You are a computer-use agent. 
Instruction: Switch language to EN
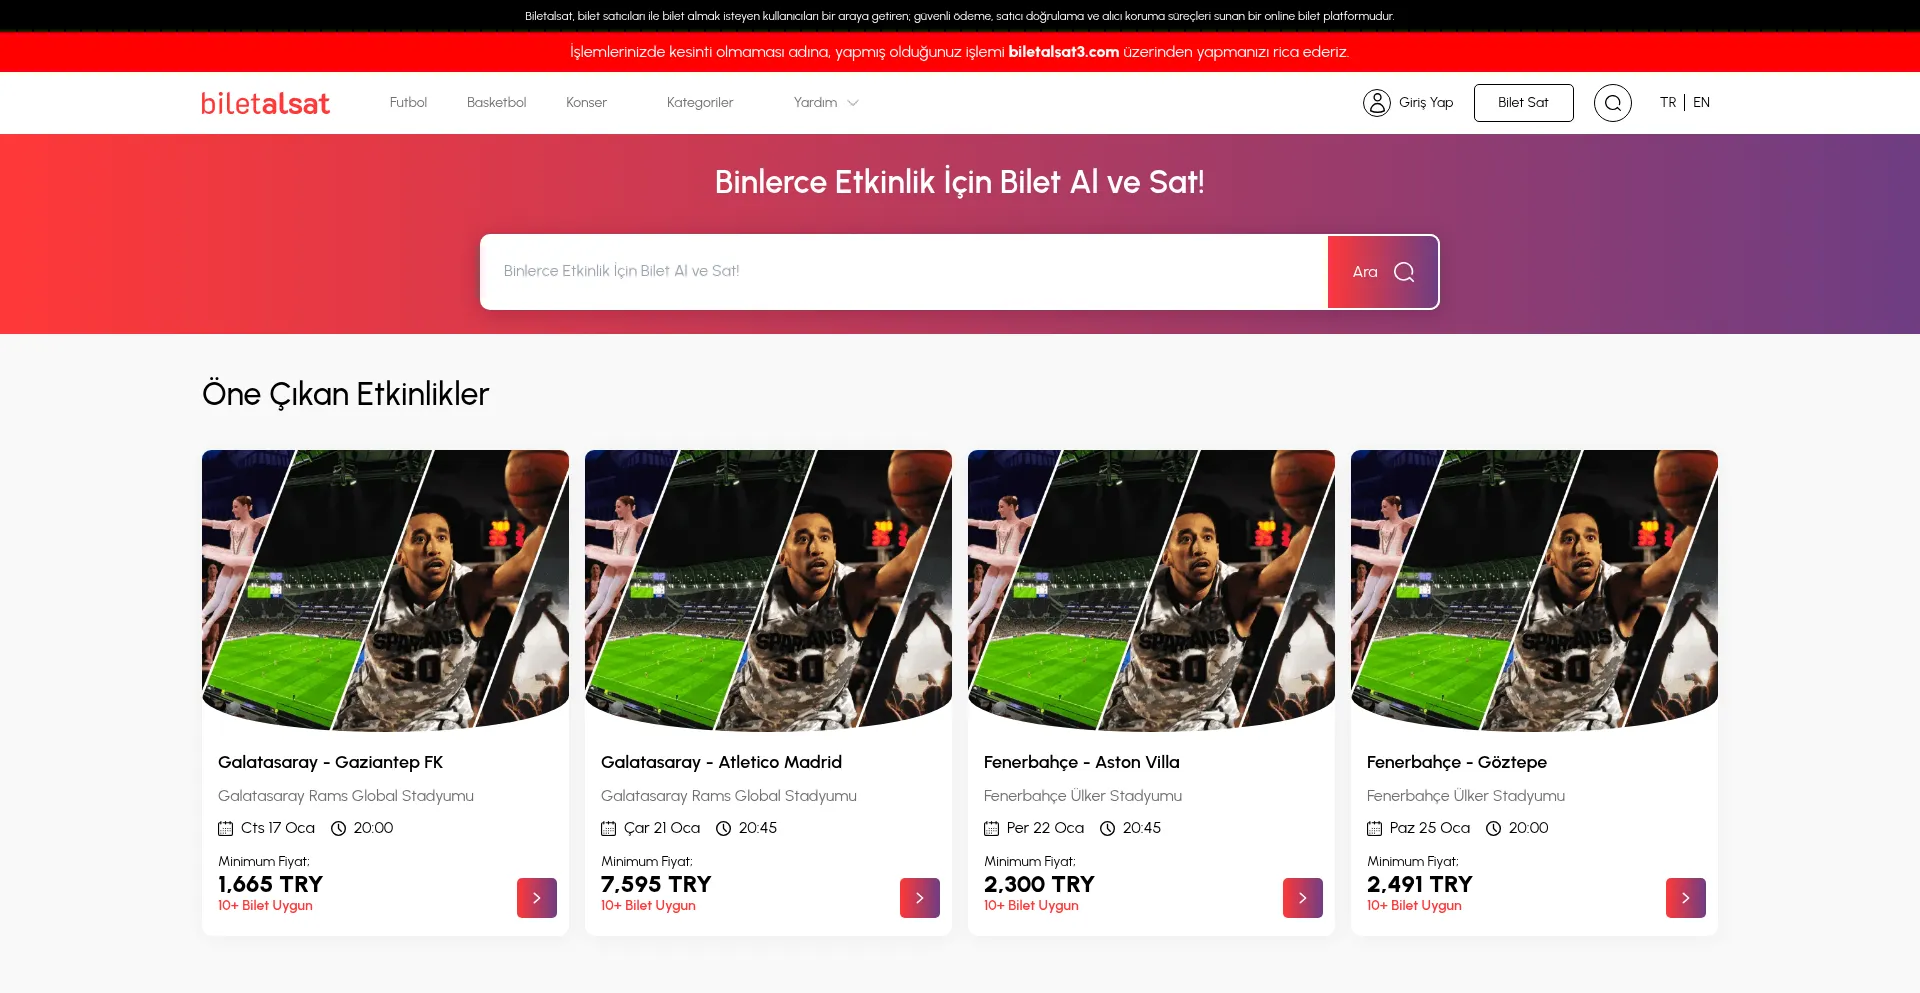click(1700, 102)
